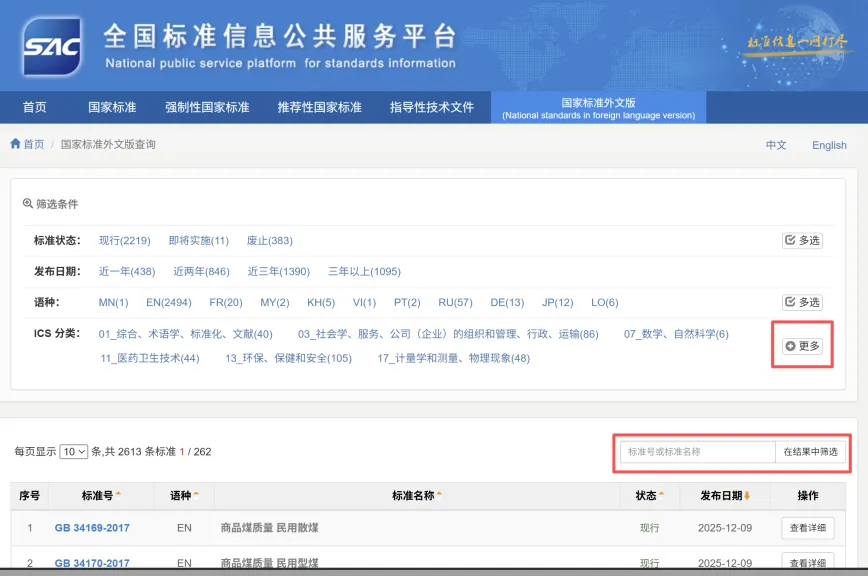Click 现行 status of GB 34169-2017 row
This screenshot has width=868, height=576.
click(x=649, y=528)
